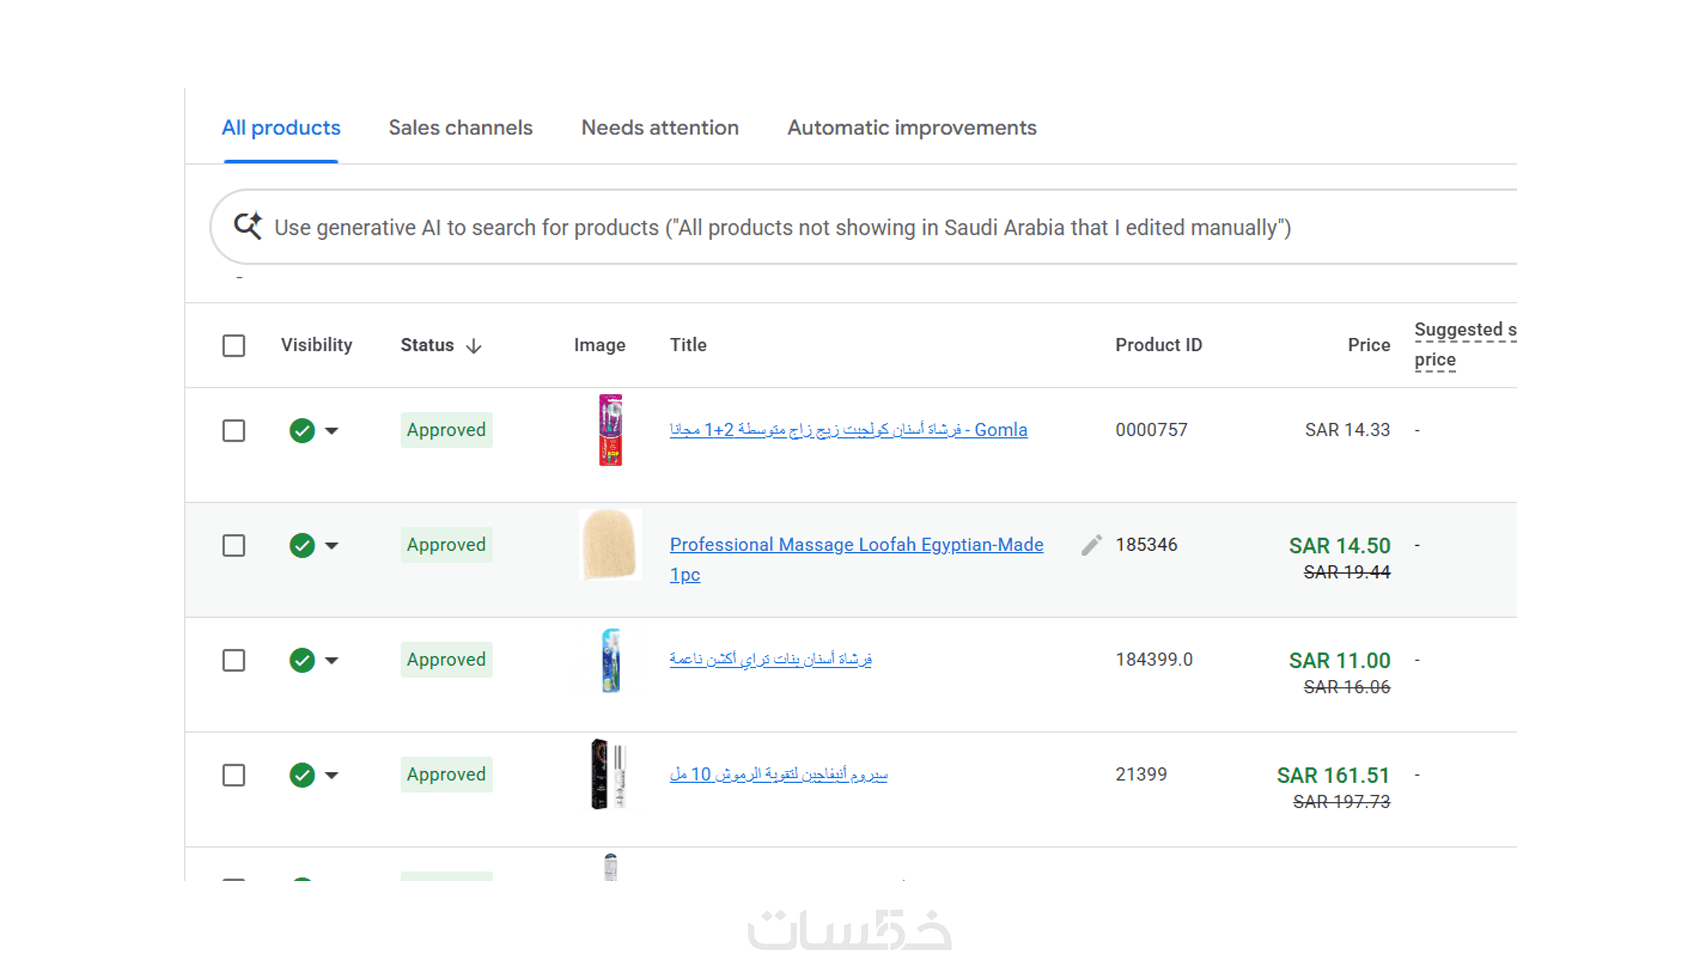This screenshot has width=1700, height=970.
Task: Open the Needs attention tab
Action: click(x=660, y=128)
